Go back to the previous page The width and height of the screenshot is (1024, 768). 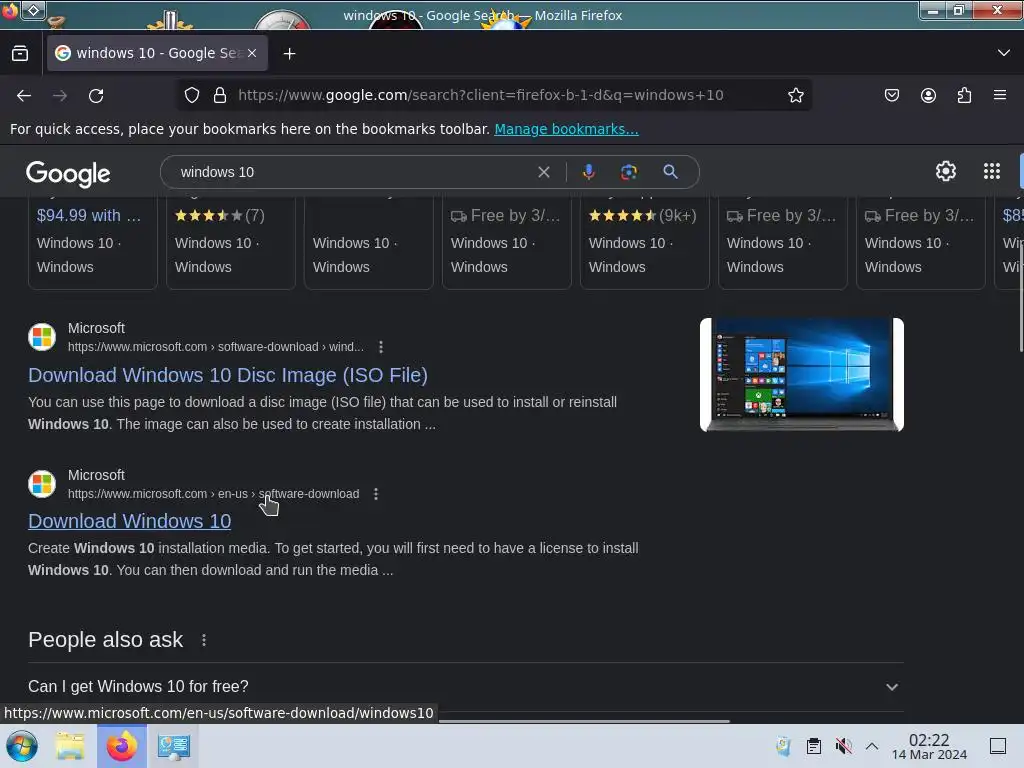[24, 96]
